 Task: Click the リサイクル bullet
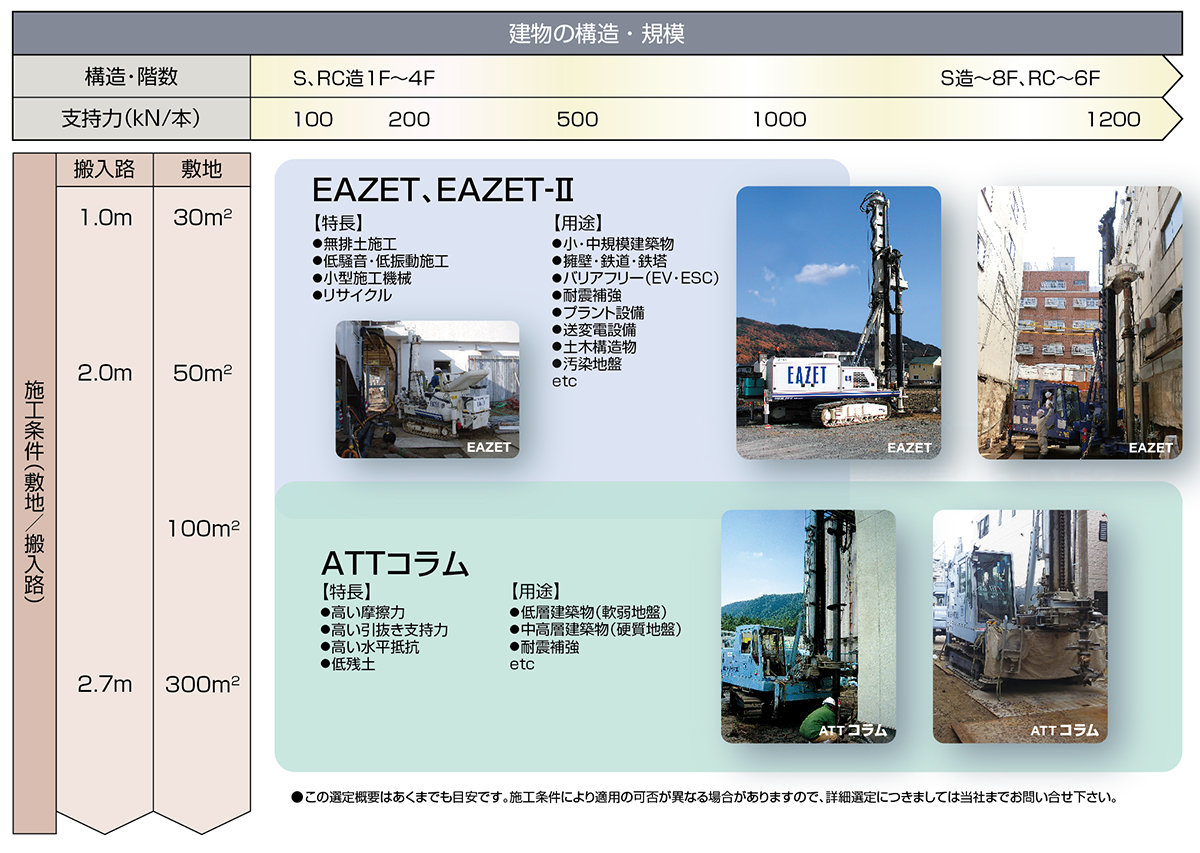coord(353,295)
